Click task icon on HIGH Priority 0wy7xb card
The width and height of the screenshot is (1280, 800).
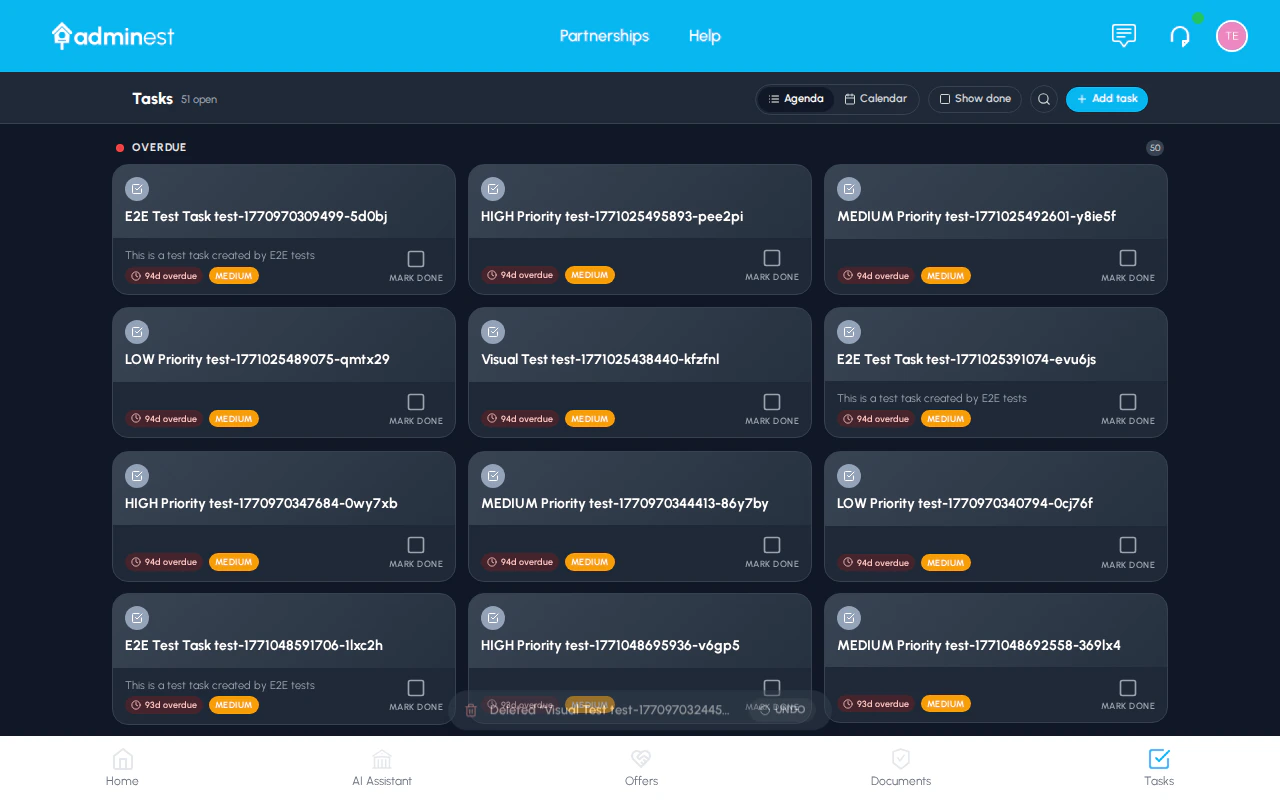click(137, 476)
